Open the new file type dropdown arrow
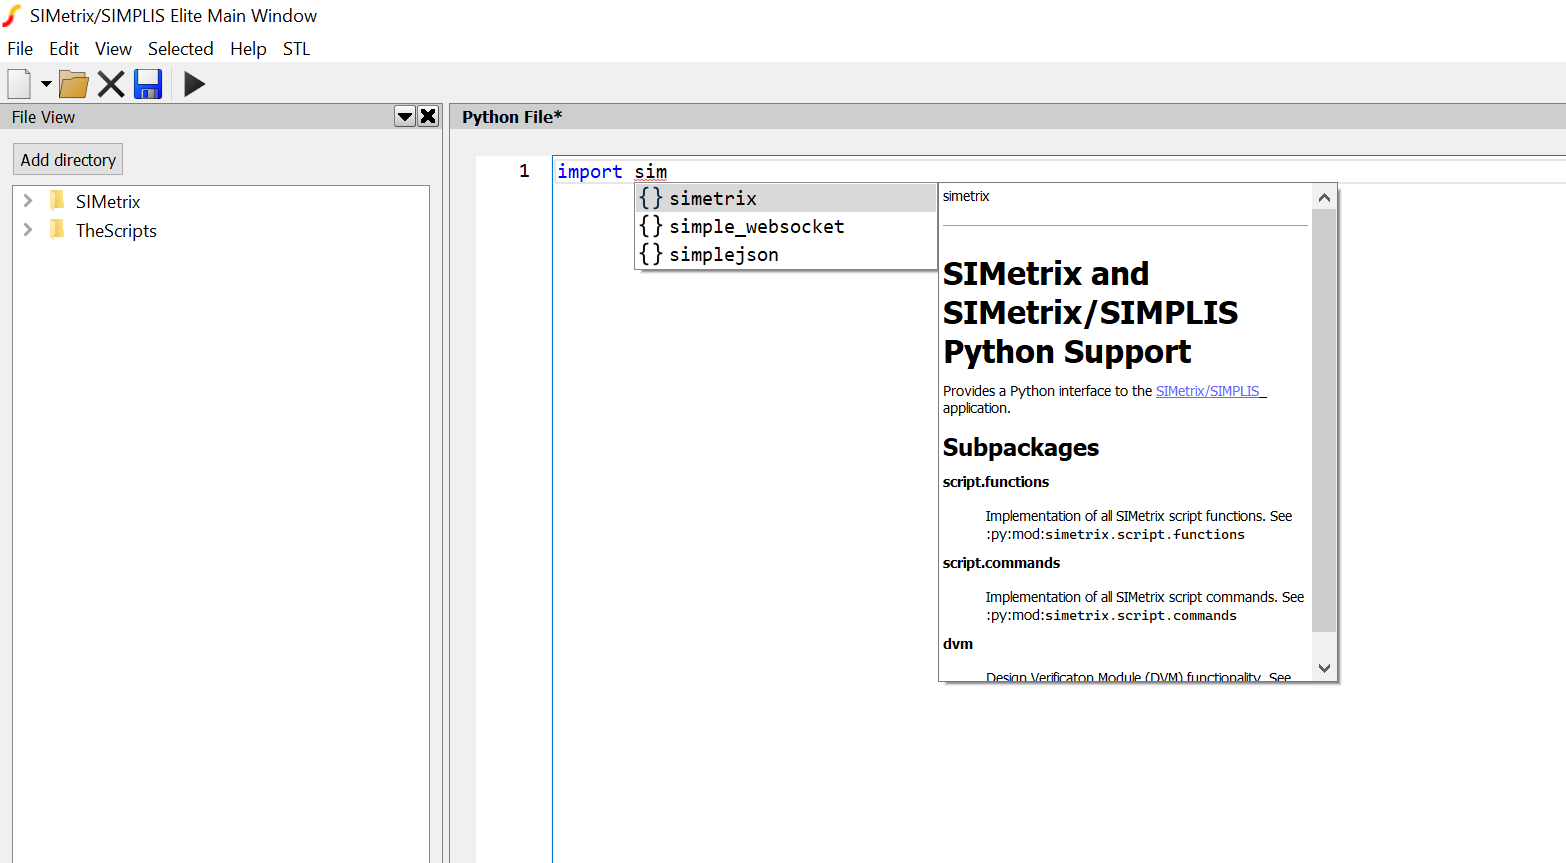This screenshot has width=1566, height=863. [x=46, y=84]
